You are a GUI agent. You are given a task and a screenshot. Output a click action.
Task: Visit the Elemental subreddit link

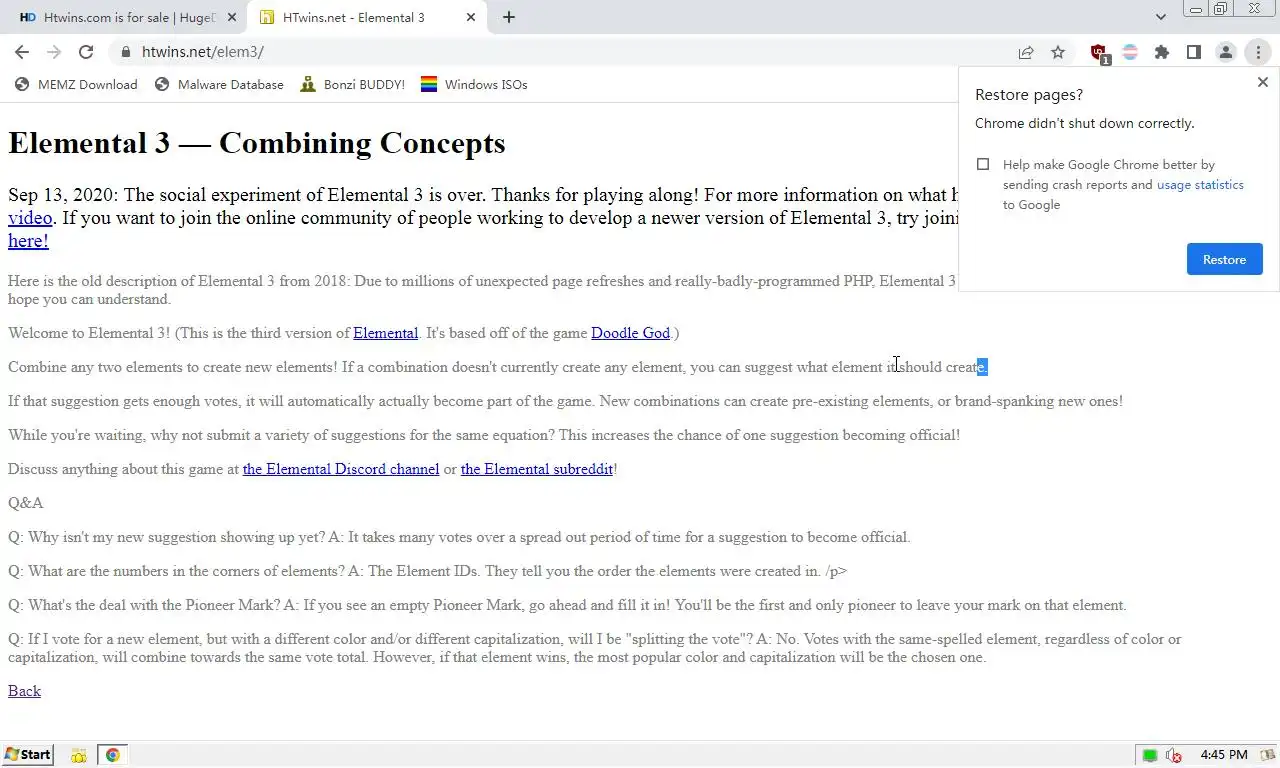pos(537,469)
